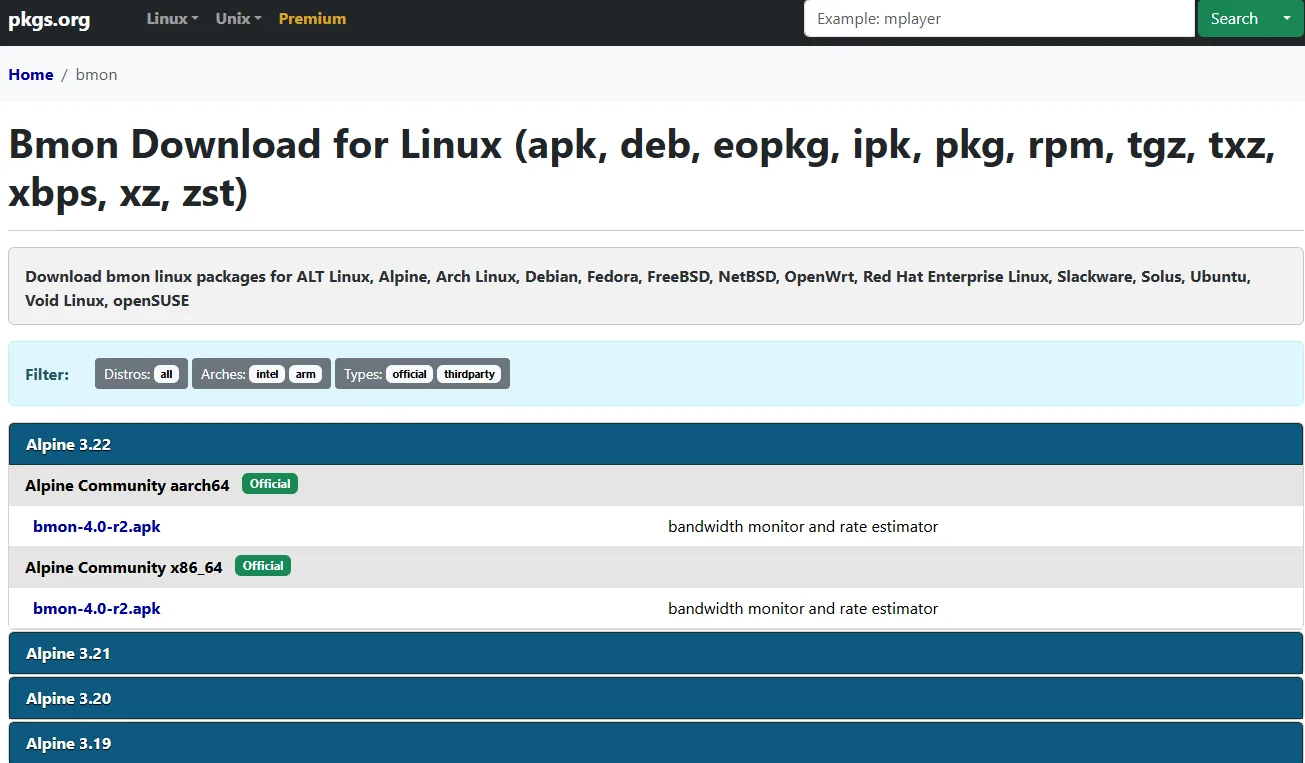1305x763 pixels.
Task: Toggle the 'intel' architecture filter
Action: [267, 374]
